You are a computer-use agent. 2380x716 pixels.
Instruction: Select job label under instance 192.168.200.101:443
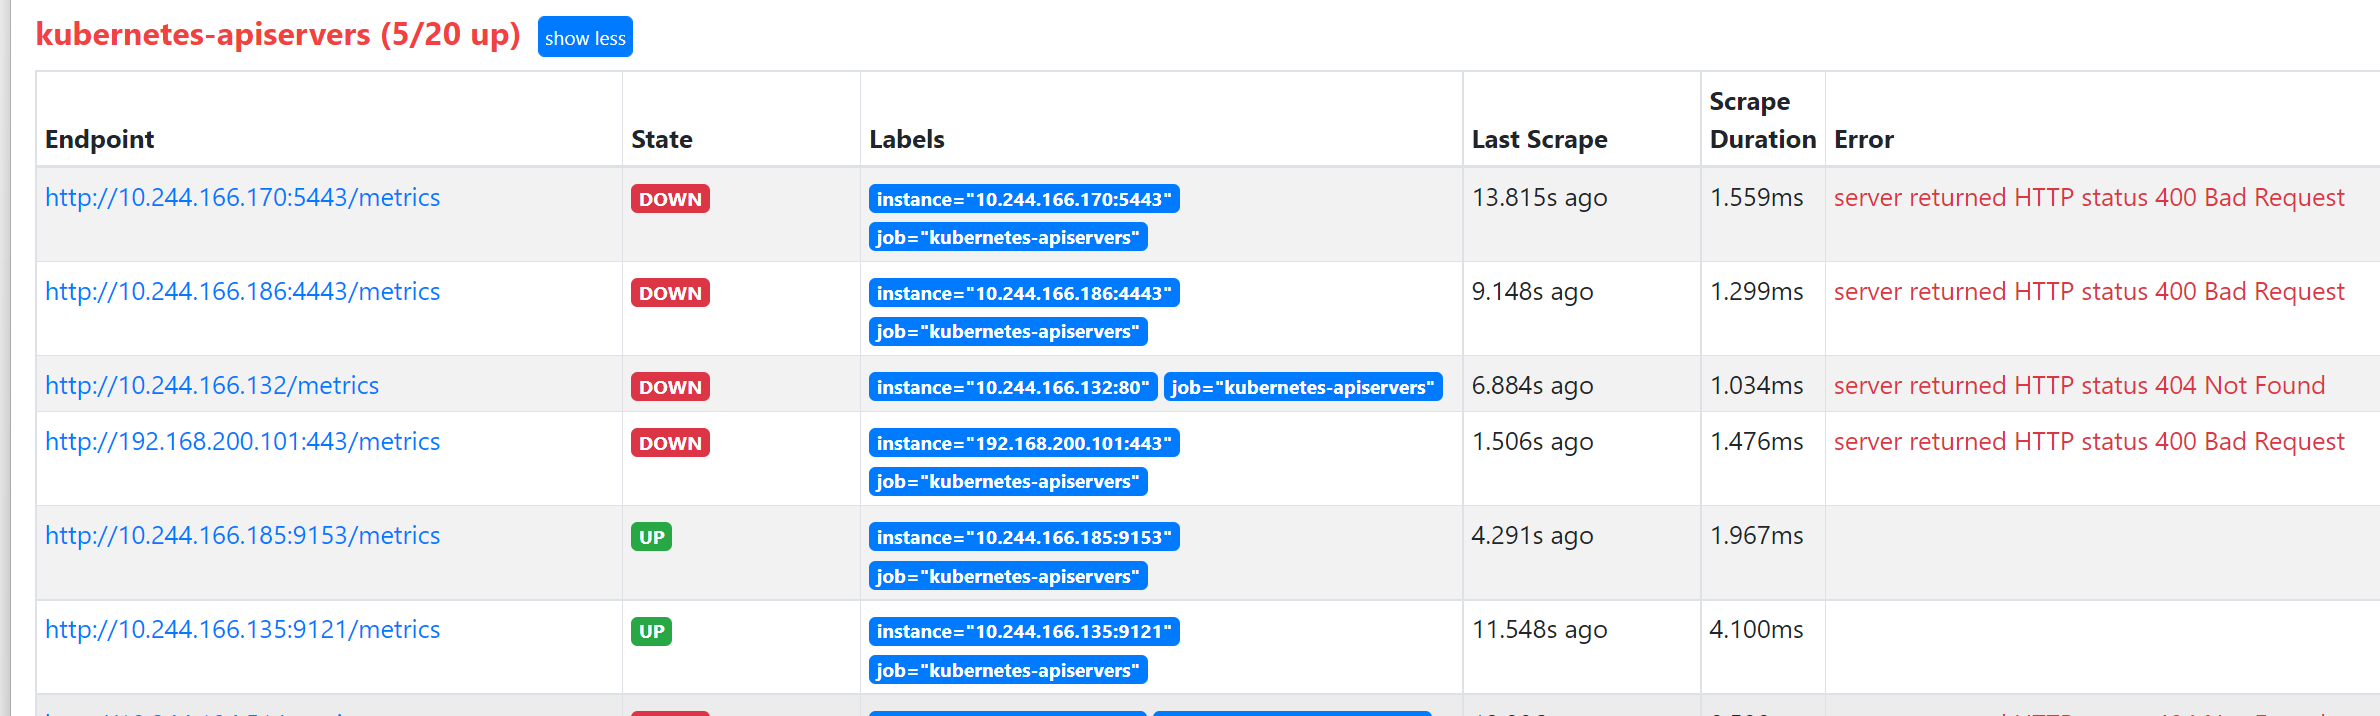[1008, 481]
